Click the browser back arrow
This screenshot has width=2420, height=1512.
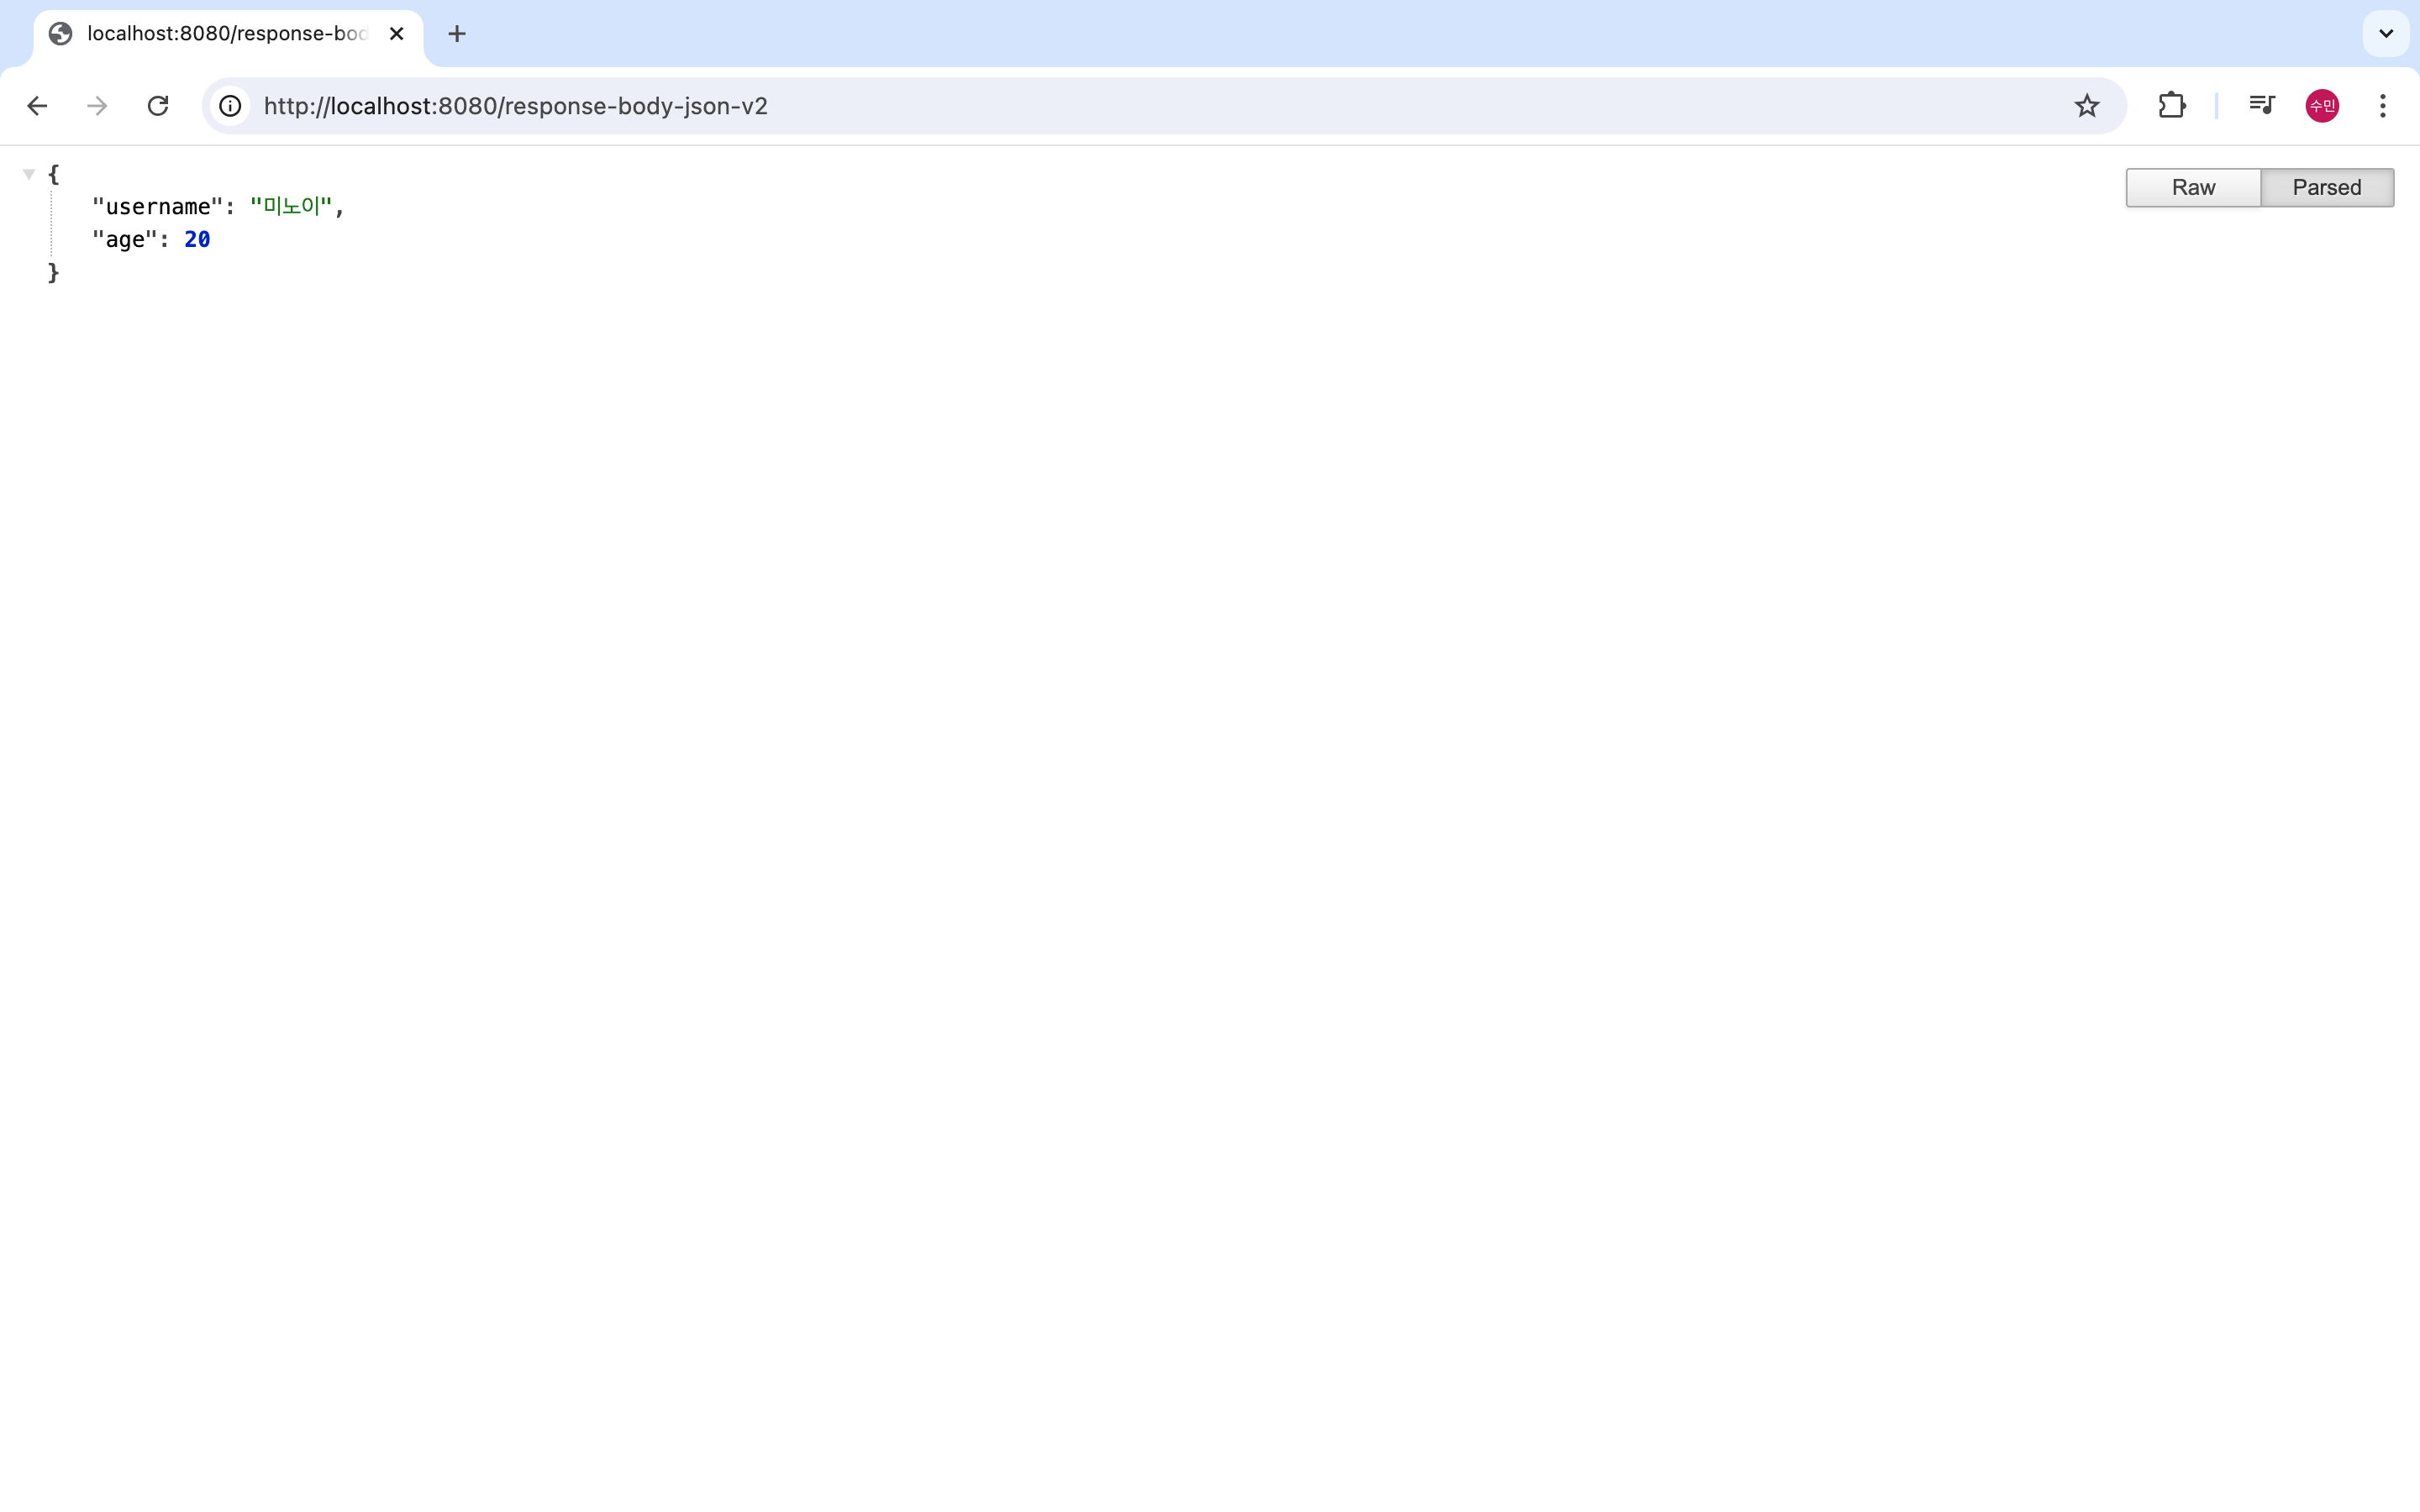(37, 106)
